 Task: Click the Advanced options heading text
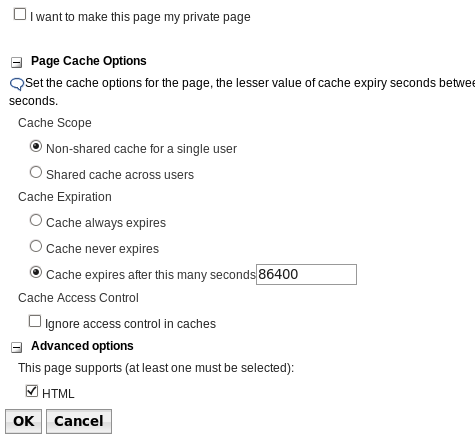[82, 346]
